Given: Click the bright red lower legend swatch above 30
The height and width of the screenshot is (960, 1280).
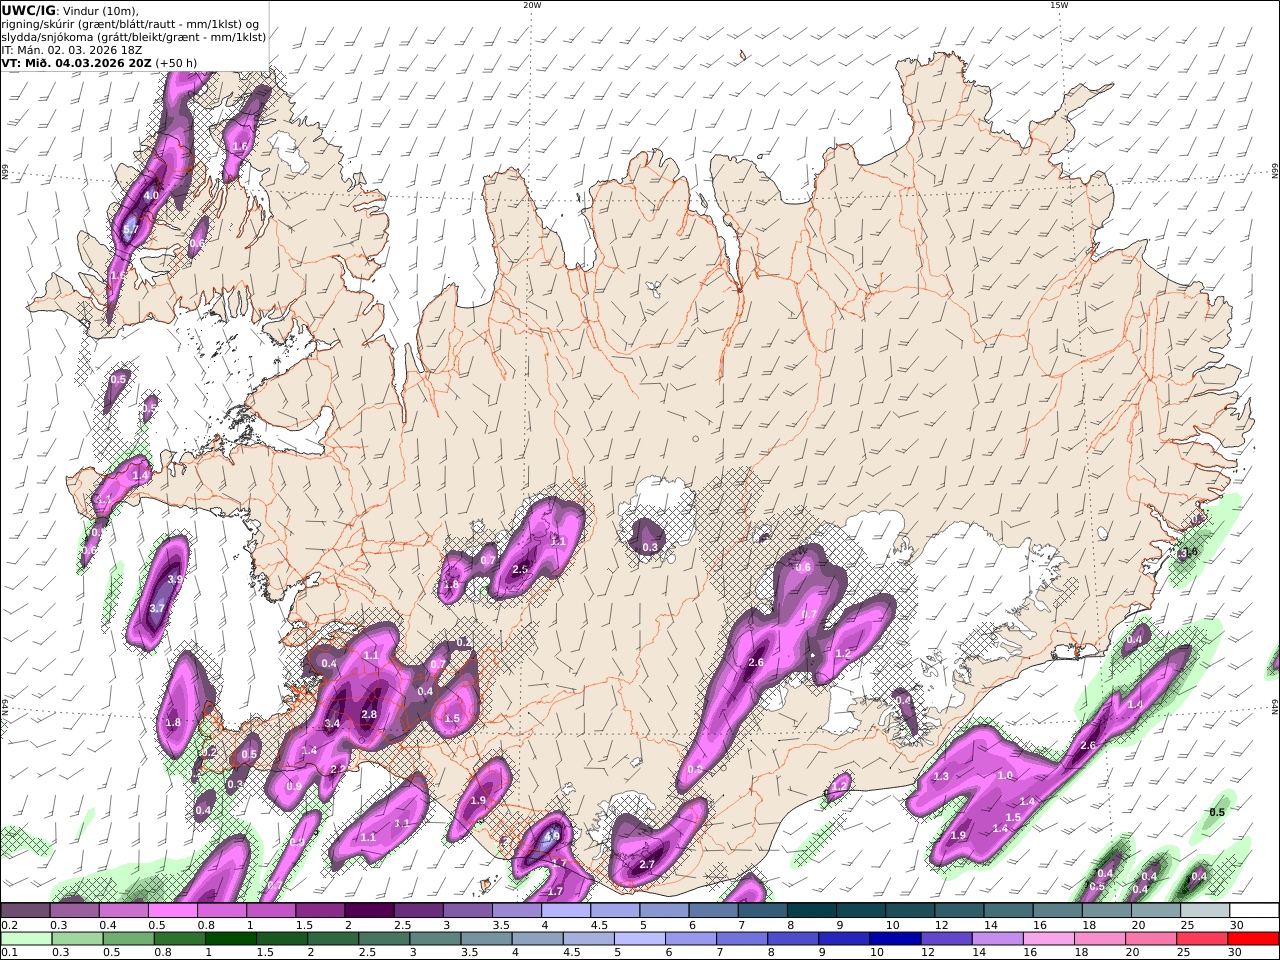Looking at the screenshot, I should click(1254, 938).
